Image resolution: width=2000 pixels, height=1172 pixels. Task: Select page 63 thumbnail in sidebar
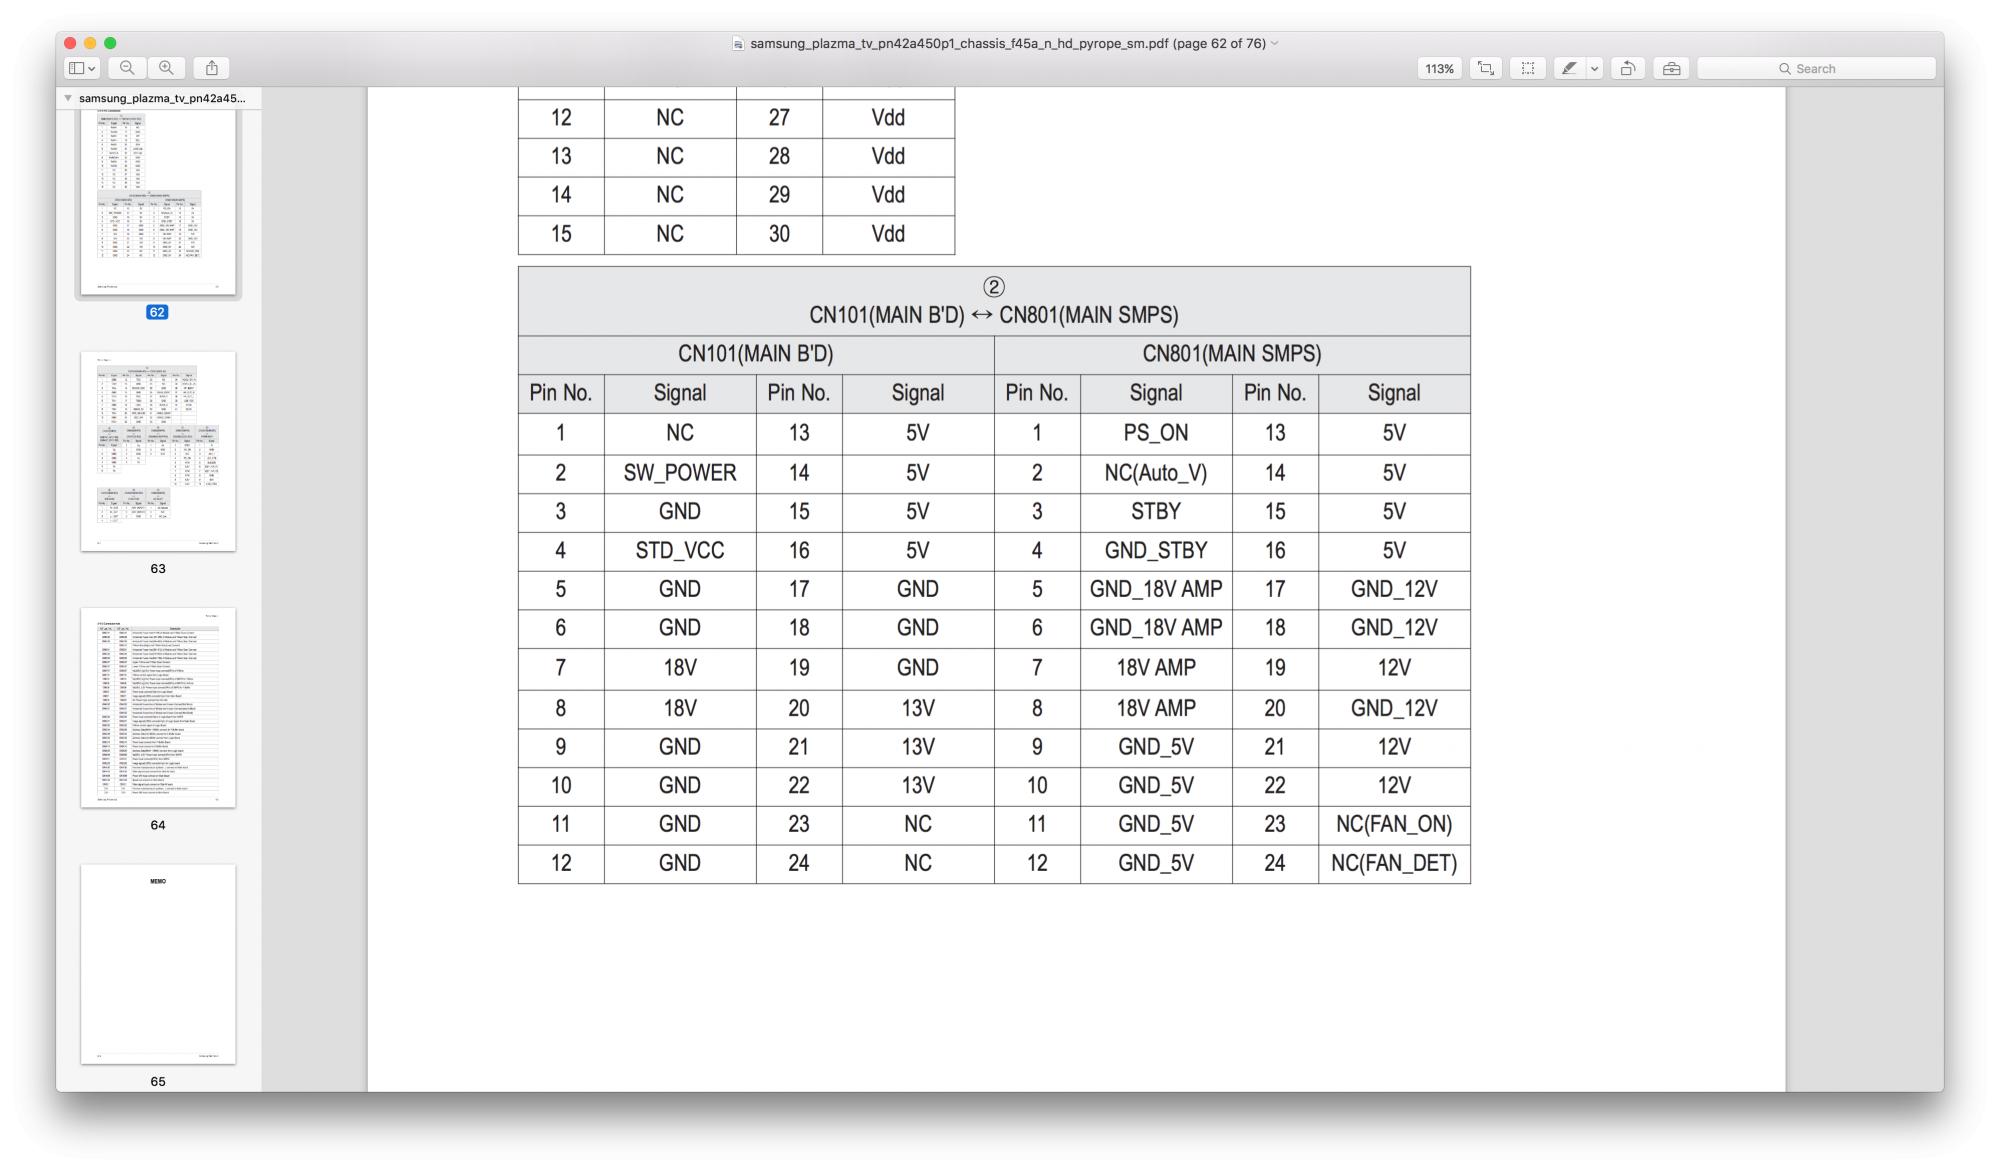click(x=158, y=450)
